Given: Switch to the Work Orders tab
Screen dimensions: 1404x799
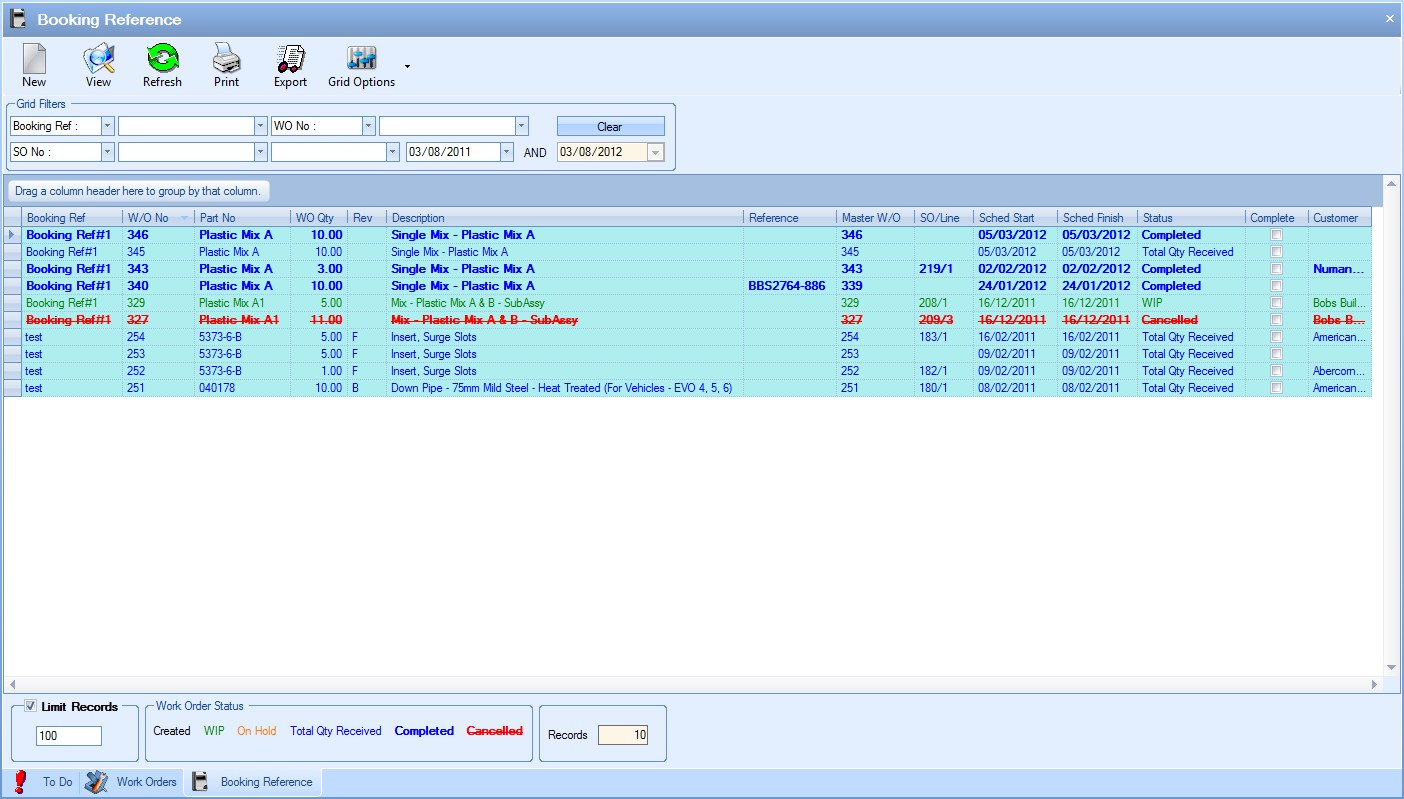Looking at the screenshot, I should pos(145,782).
